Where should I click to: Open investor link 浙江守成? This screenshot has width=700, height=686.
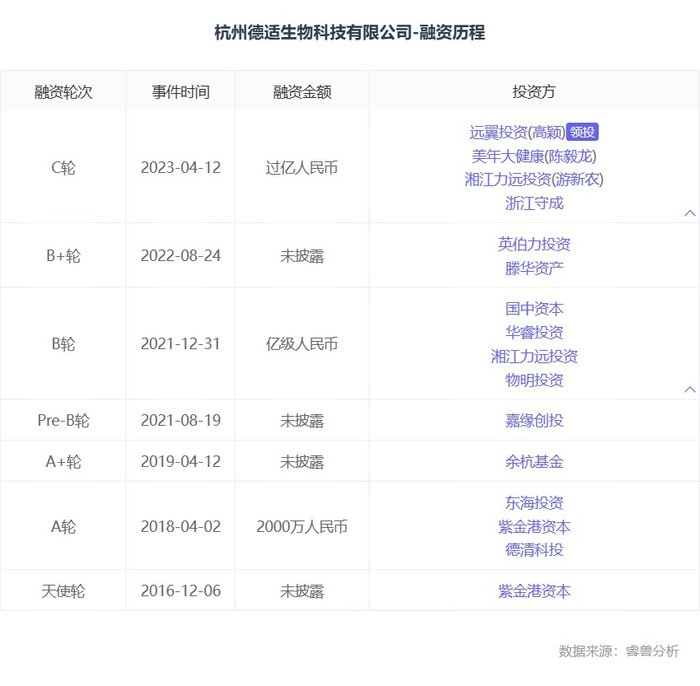[534, 204]
